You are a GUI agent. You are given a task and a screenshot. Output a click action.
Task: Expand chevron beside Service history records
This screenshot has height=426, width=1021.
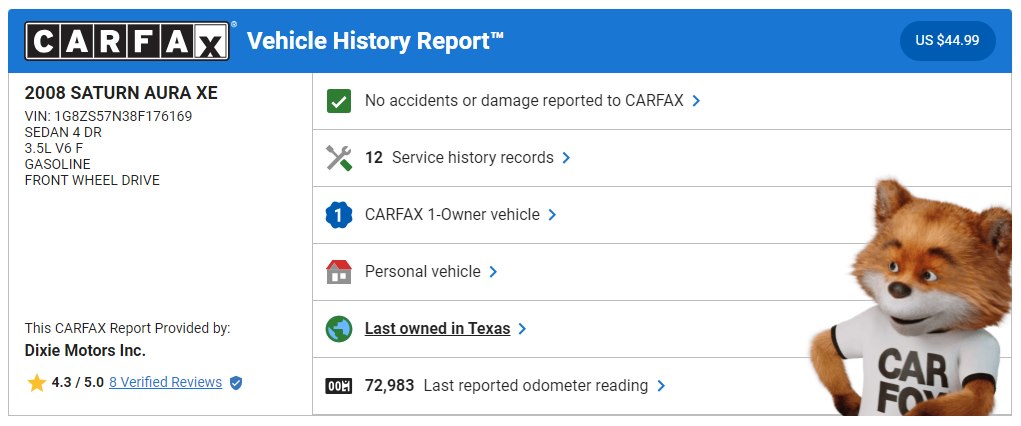pyautogui.click(x=566, y=158)
